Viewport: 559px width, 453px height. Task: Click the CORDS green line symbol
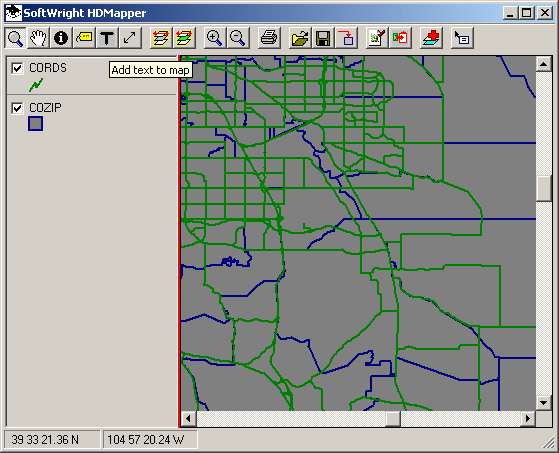click(36, 85)
